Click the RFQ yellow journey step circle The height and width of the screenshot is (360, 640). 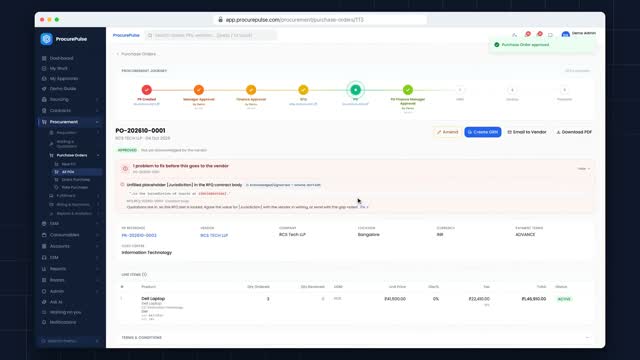tap(303, 90)
